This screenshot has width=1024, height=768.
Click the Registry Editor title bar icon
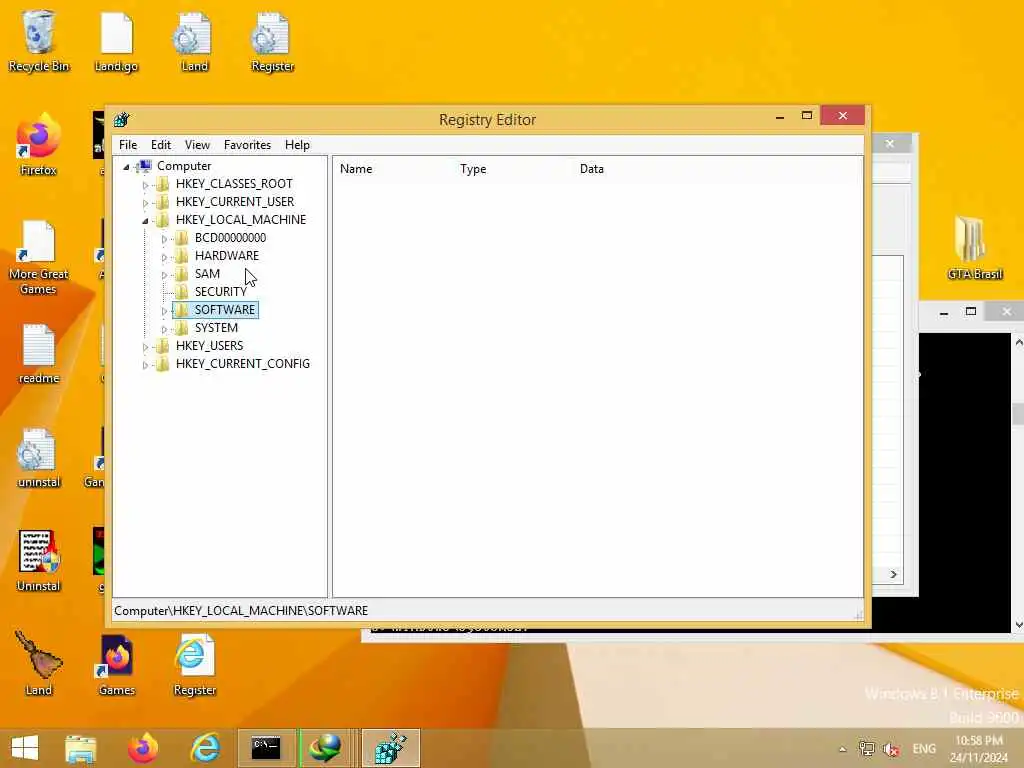click(122, 120)
